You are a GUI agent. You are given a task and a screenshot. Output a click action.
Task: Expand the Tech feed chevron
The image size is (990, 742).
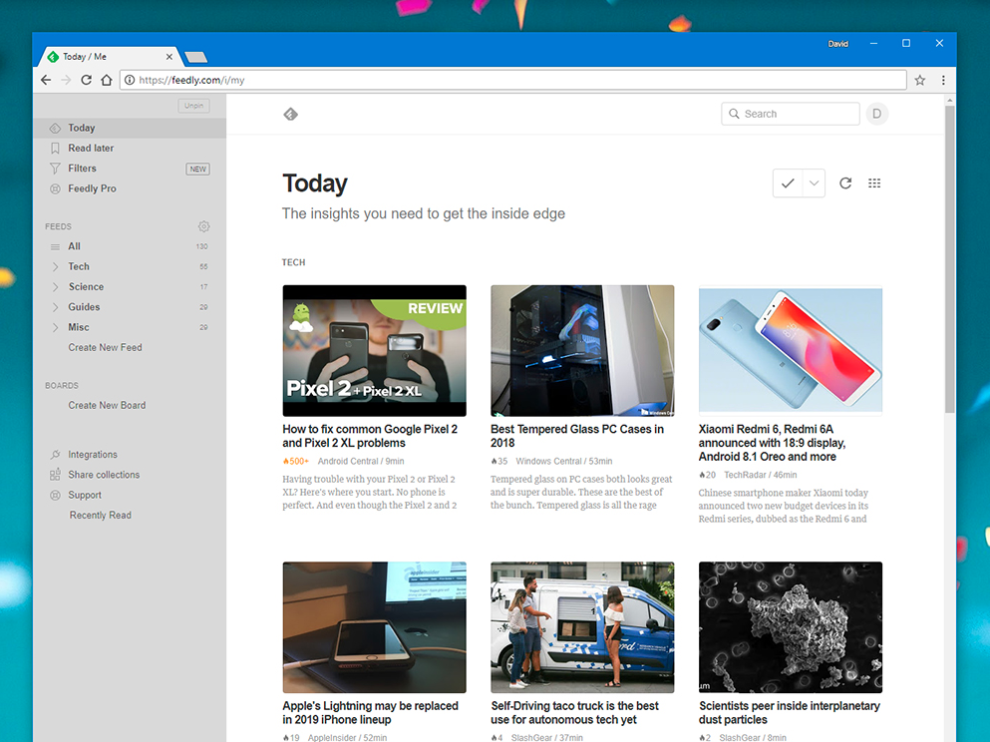click(55, 266)
